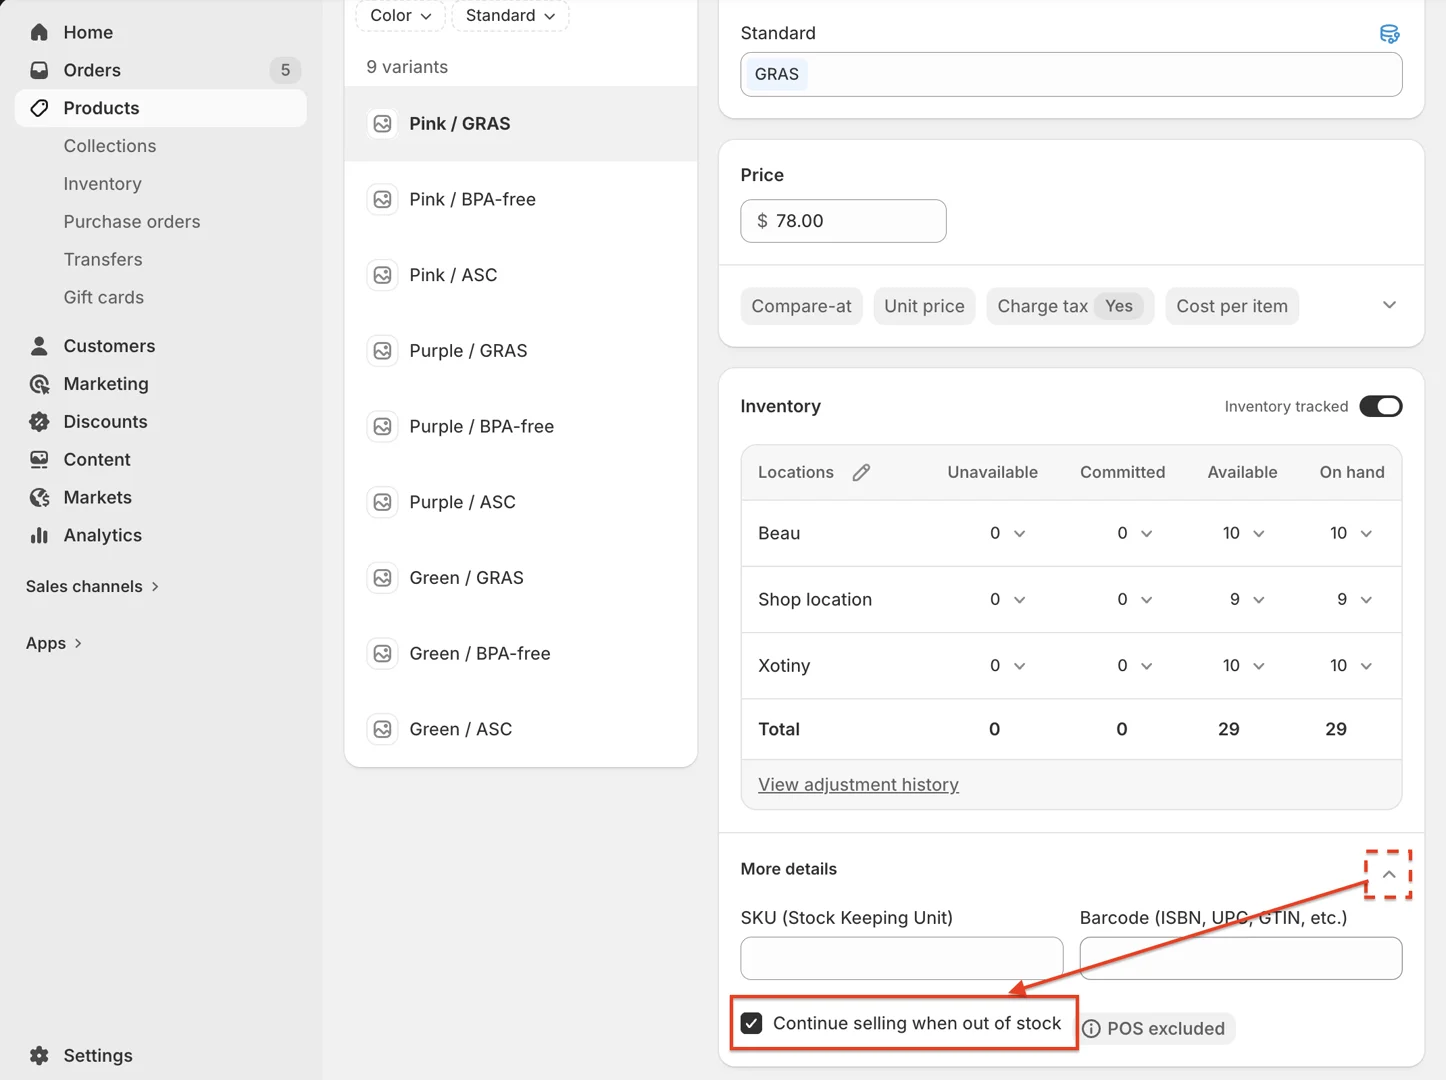Click the info icon next to POS excluded
Screen dimensions: 1446x1080
[x=1092, y=1029]
